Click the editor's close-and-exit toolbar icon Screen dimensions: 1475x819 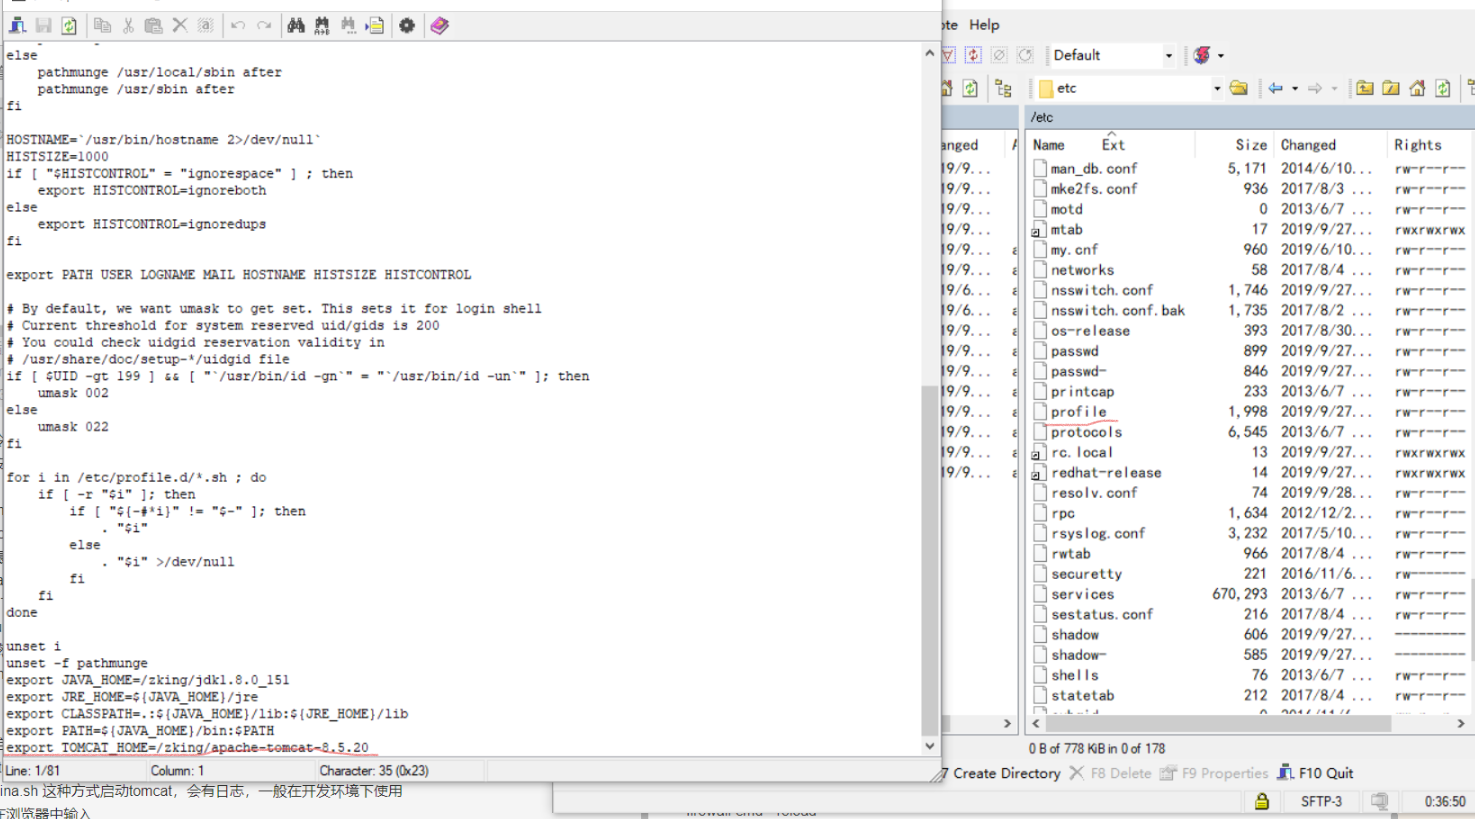pyautogui.click(x=17, y=25)
